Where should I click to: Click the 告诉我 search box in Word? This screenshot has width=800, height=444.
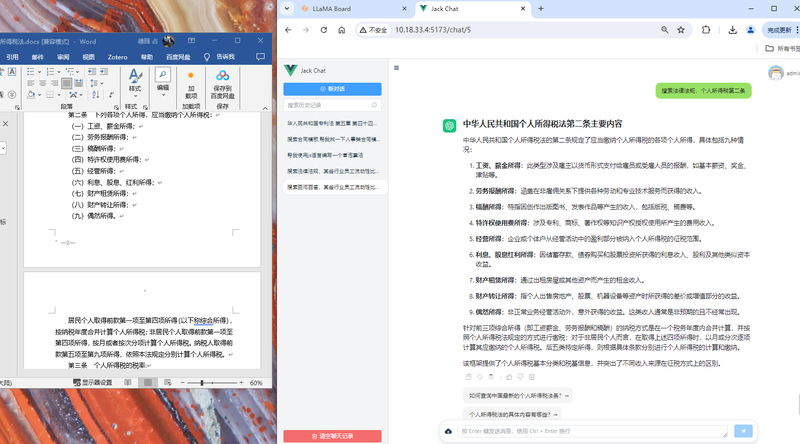(x=220, y=57)
